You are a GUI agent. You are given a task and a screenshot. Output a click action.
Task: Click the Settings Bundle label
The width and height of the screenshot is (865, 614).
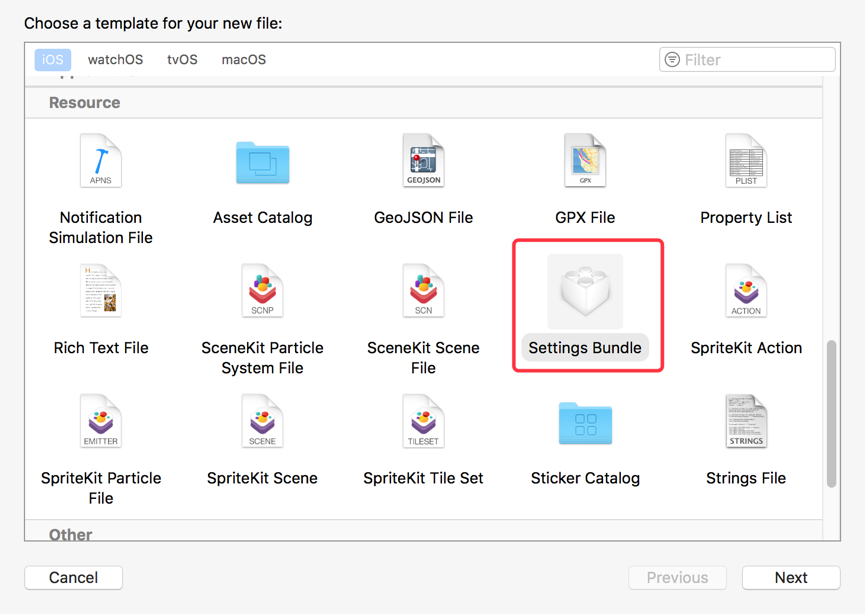(x=585, y=348)
